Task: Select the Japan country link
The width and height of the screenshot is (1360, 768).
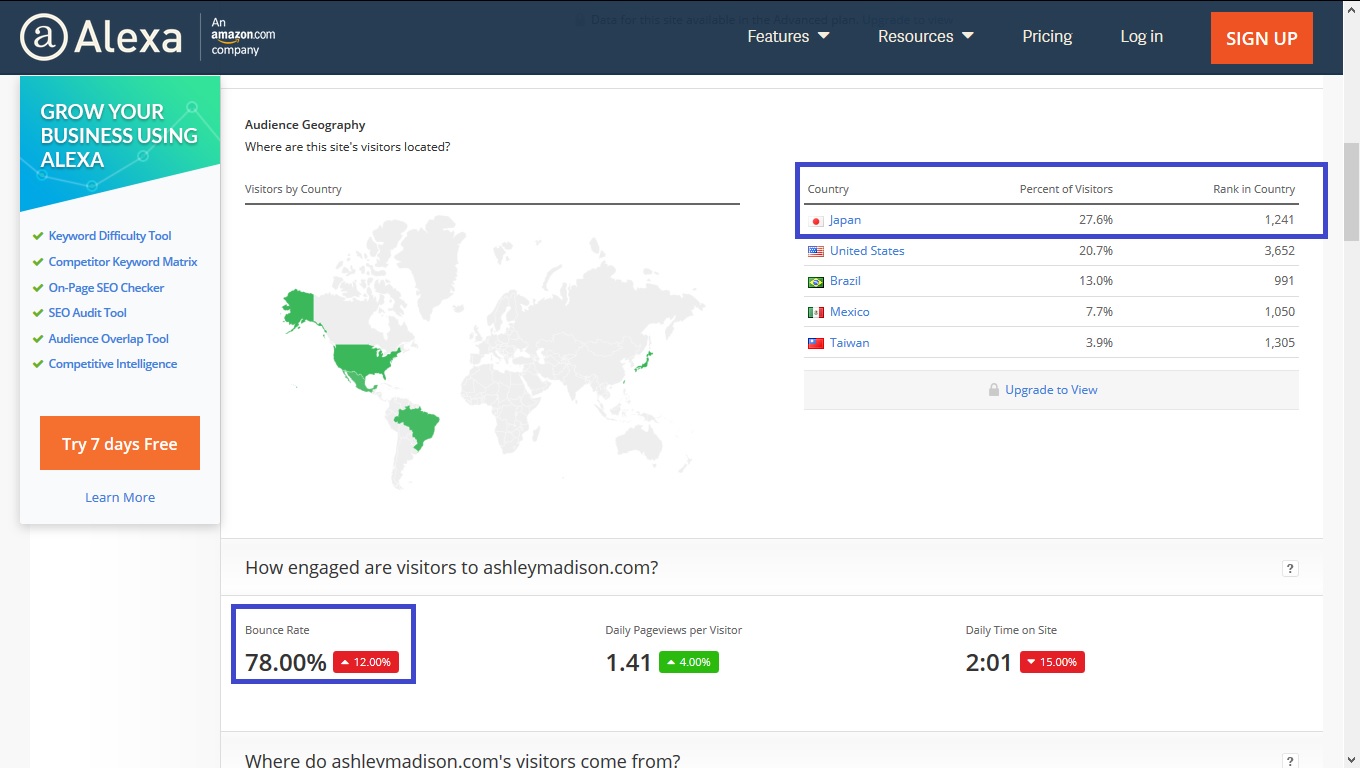Action: click(x=845, y=220)
